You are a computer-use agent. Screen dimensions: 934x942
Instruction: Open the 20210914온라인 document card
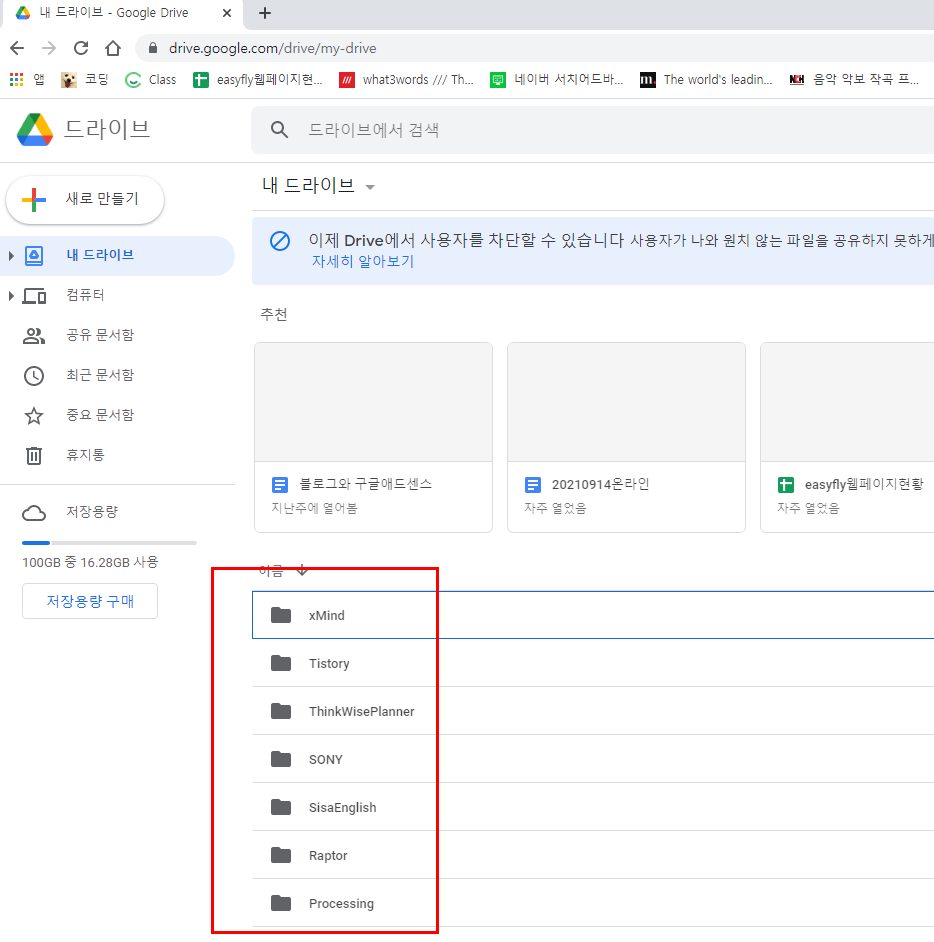pyautogui.click(x=626, y=437)
